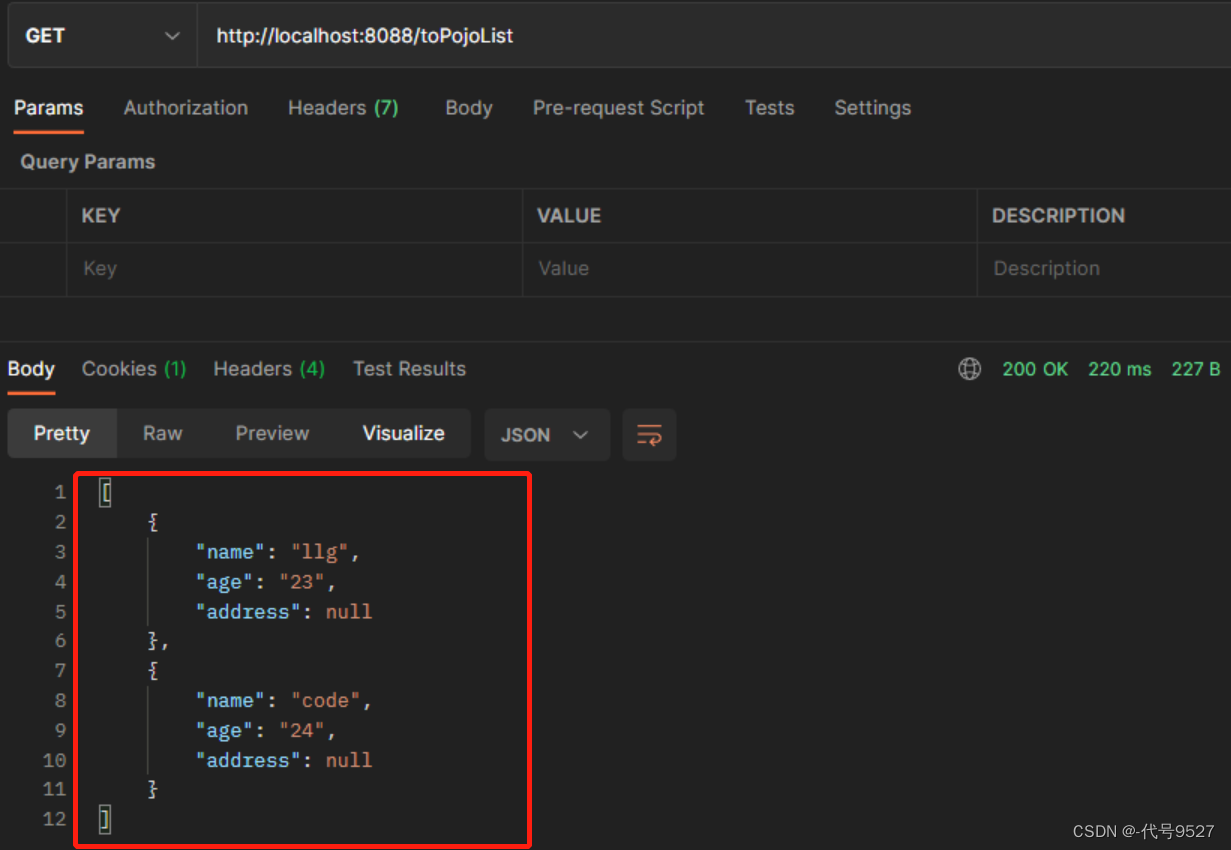The width and height of the screenshot is (1231, 850).
Task: Click the Description input cell
Action: pos(1104,269)
